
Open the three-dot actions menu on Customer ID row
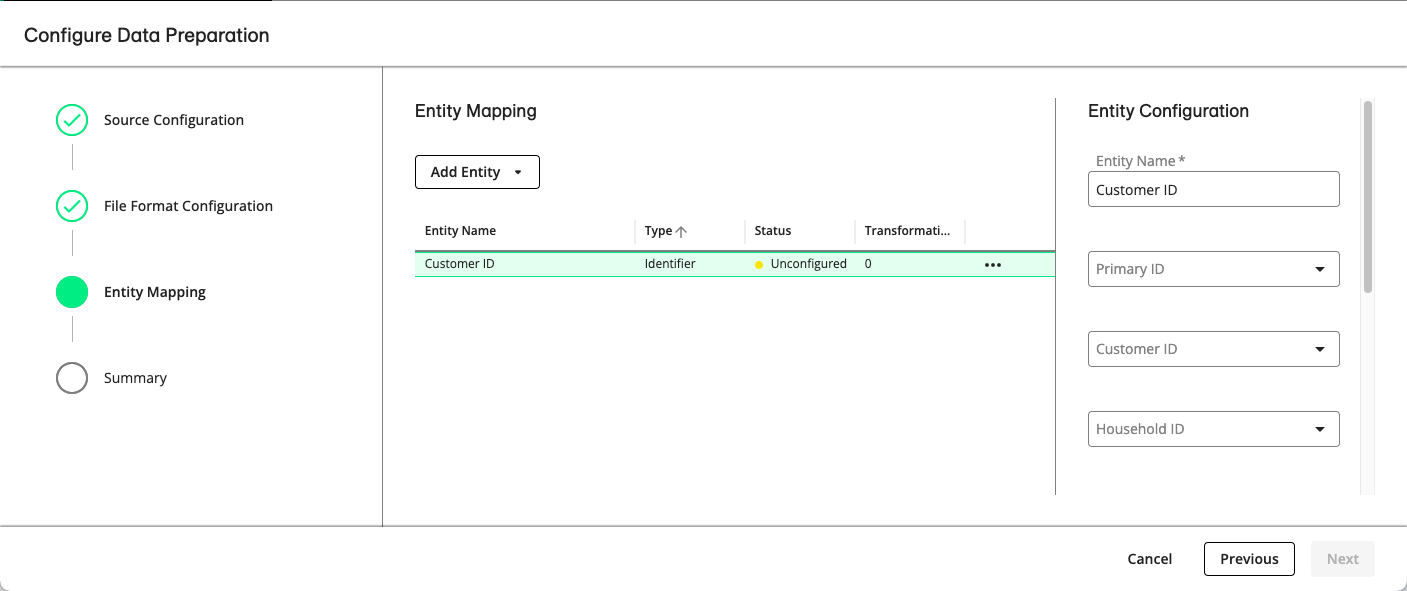click(992, 263)
